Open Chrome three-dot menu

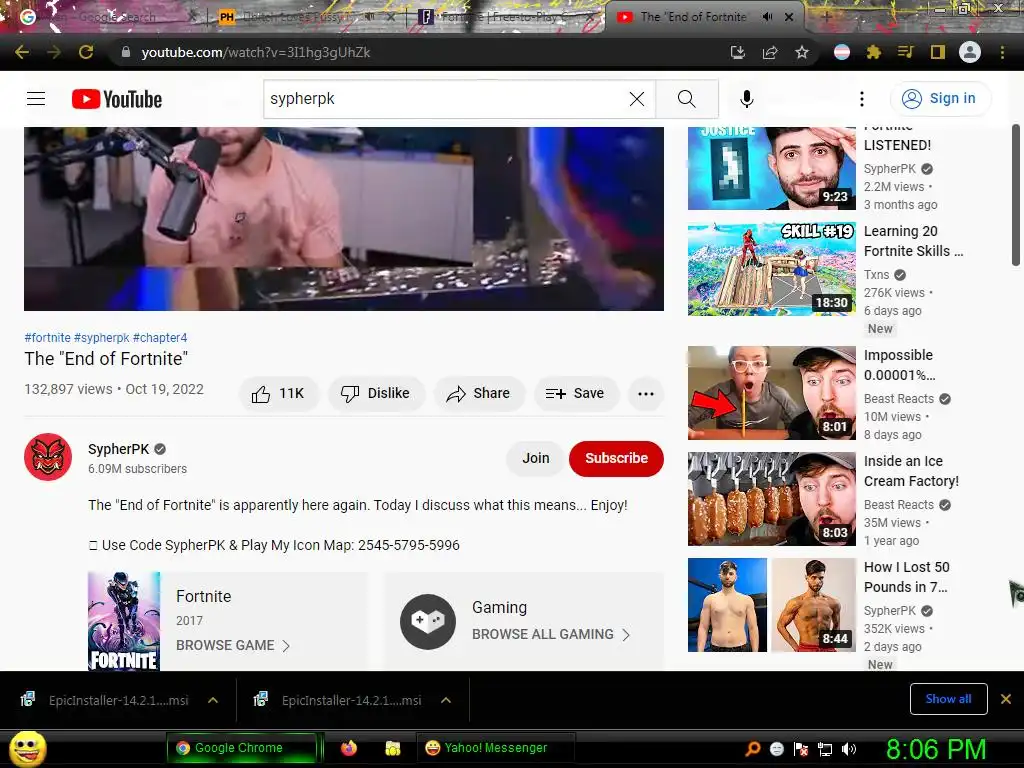tap(1002, 52)
